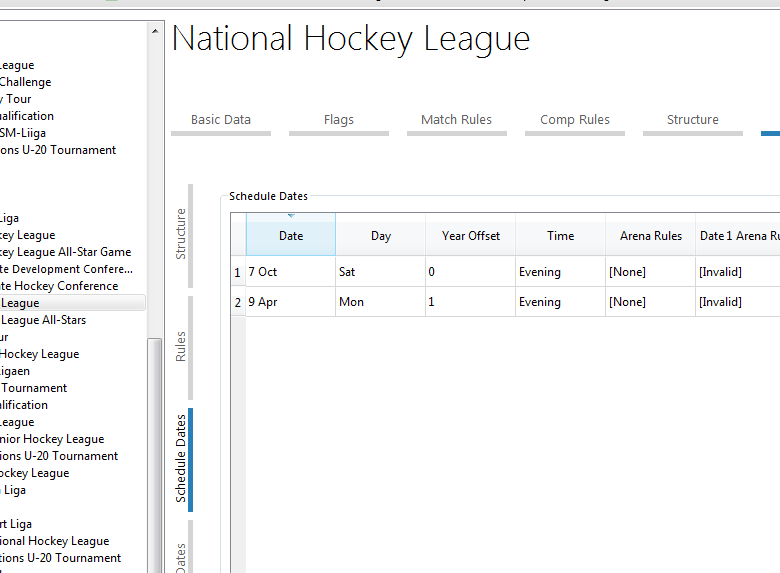
Task: Click 'Evening' time cell in 9 Apr row
Action: point(561,302)
